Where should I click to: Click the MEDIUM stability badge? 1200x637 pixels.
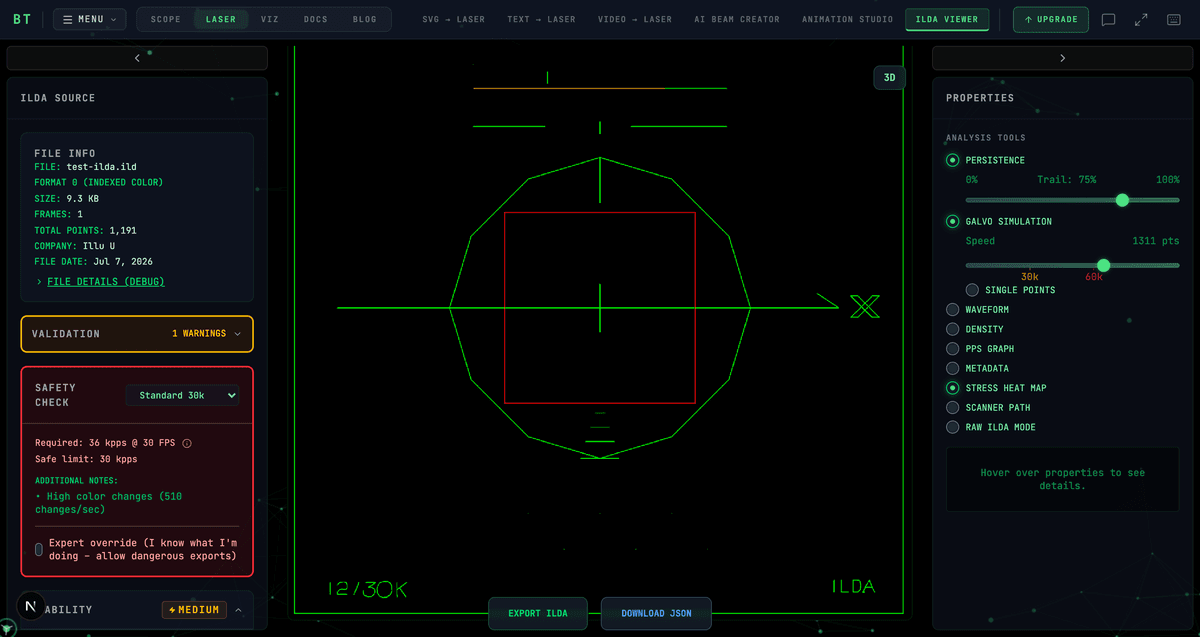194,610
